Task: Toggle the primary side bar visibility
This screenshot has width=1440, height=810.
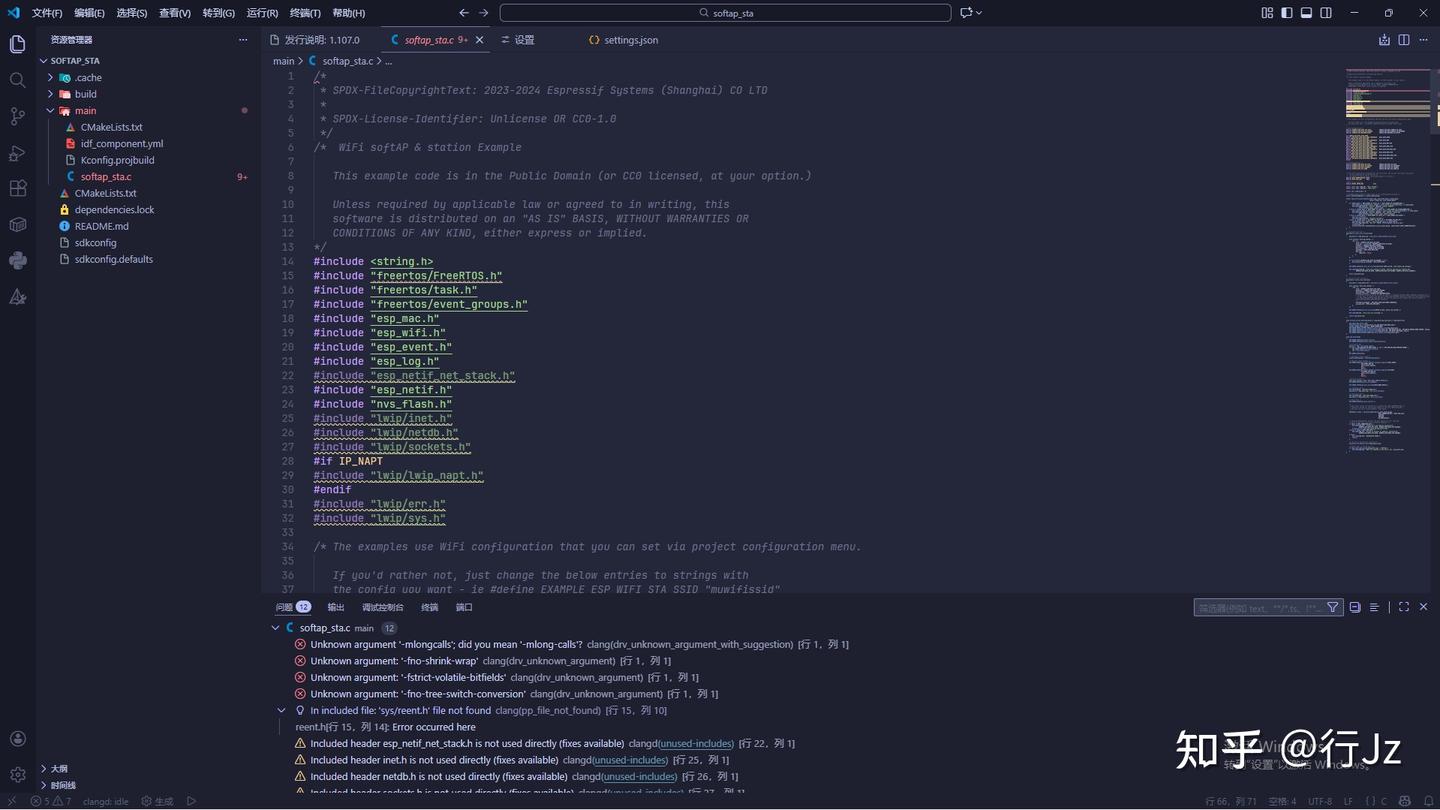Action: tap(1287, 13)
